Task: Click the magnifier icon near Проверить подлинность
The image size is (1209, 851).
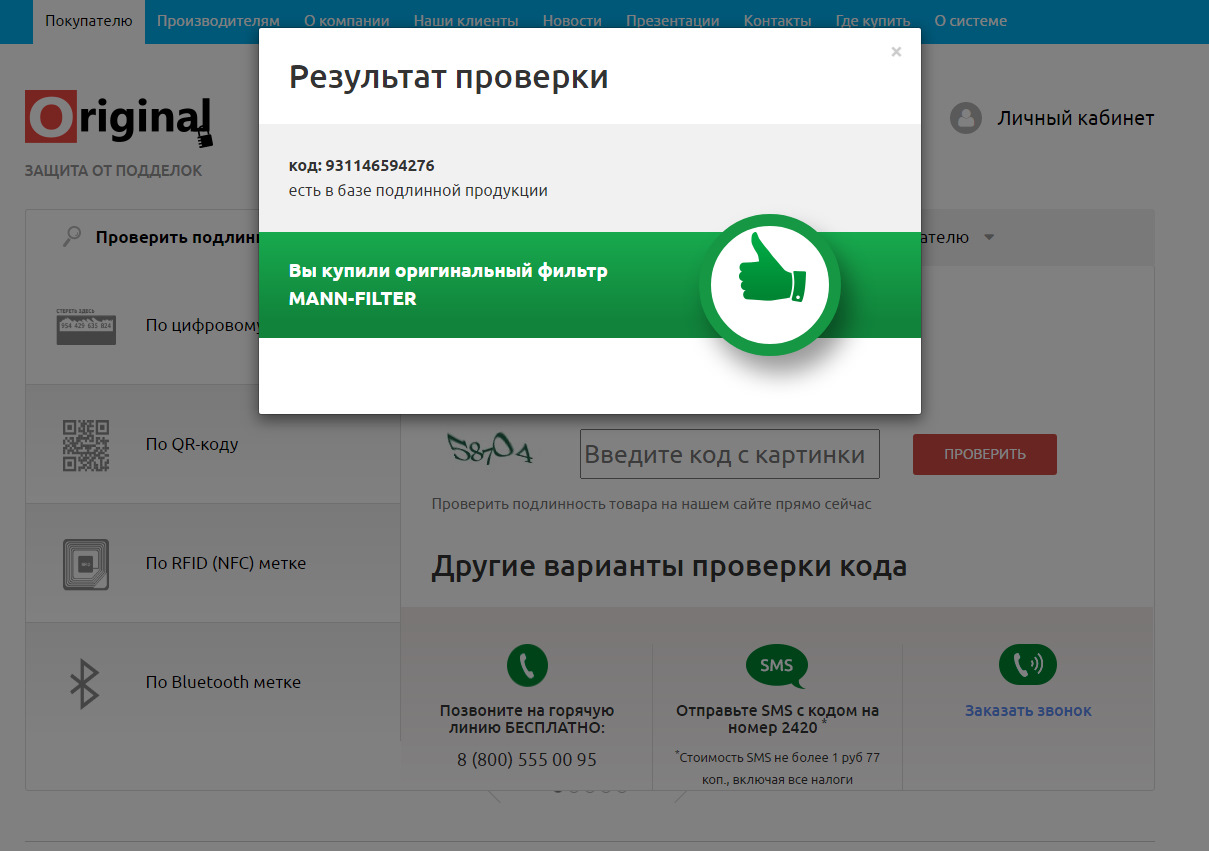Action: pos(72,237)
